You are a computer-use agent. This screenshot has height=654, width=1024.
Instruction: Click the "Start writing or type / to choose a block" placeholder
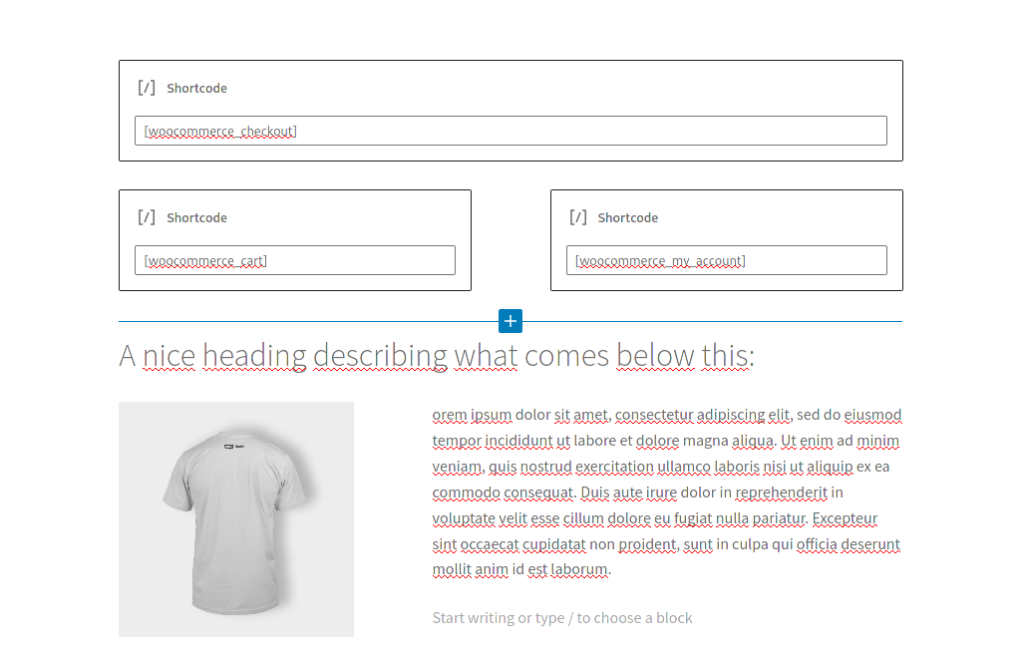[x=562, y=617]
